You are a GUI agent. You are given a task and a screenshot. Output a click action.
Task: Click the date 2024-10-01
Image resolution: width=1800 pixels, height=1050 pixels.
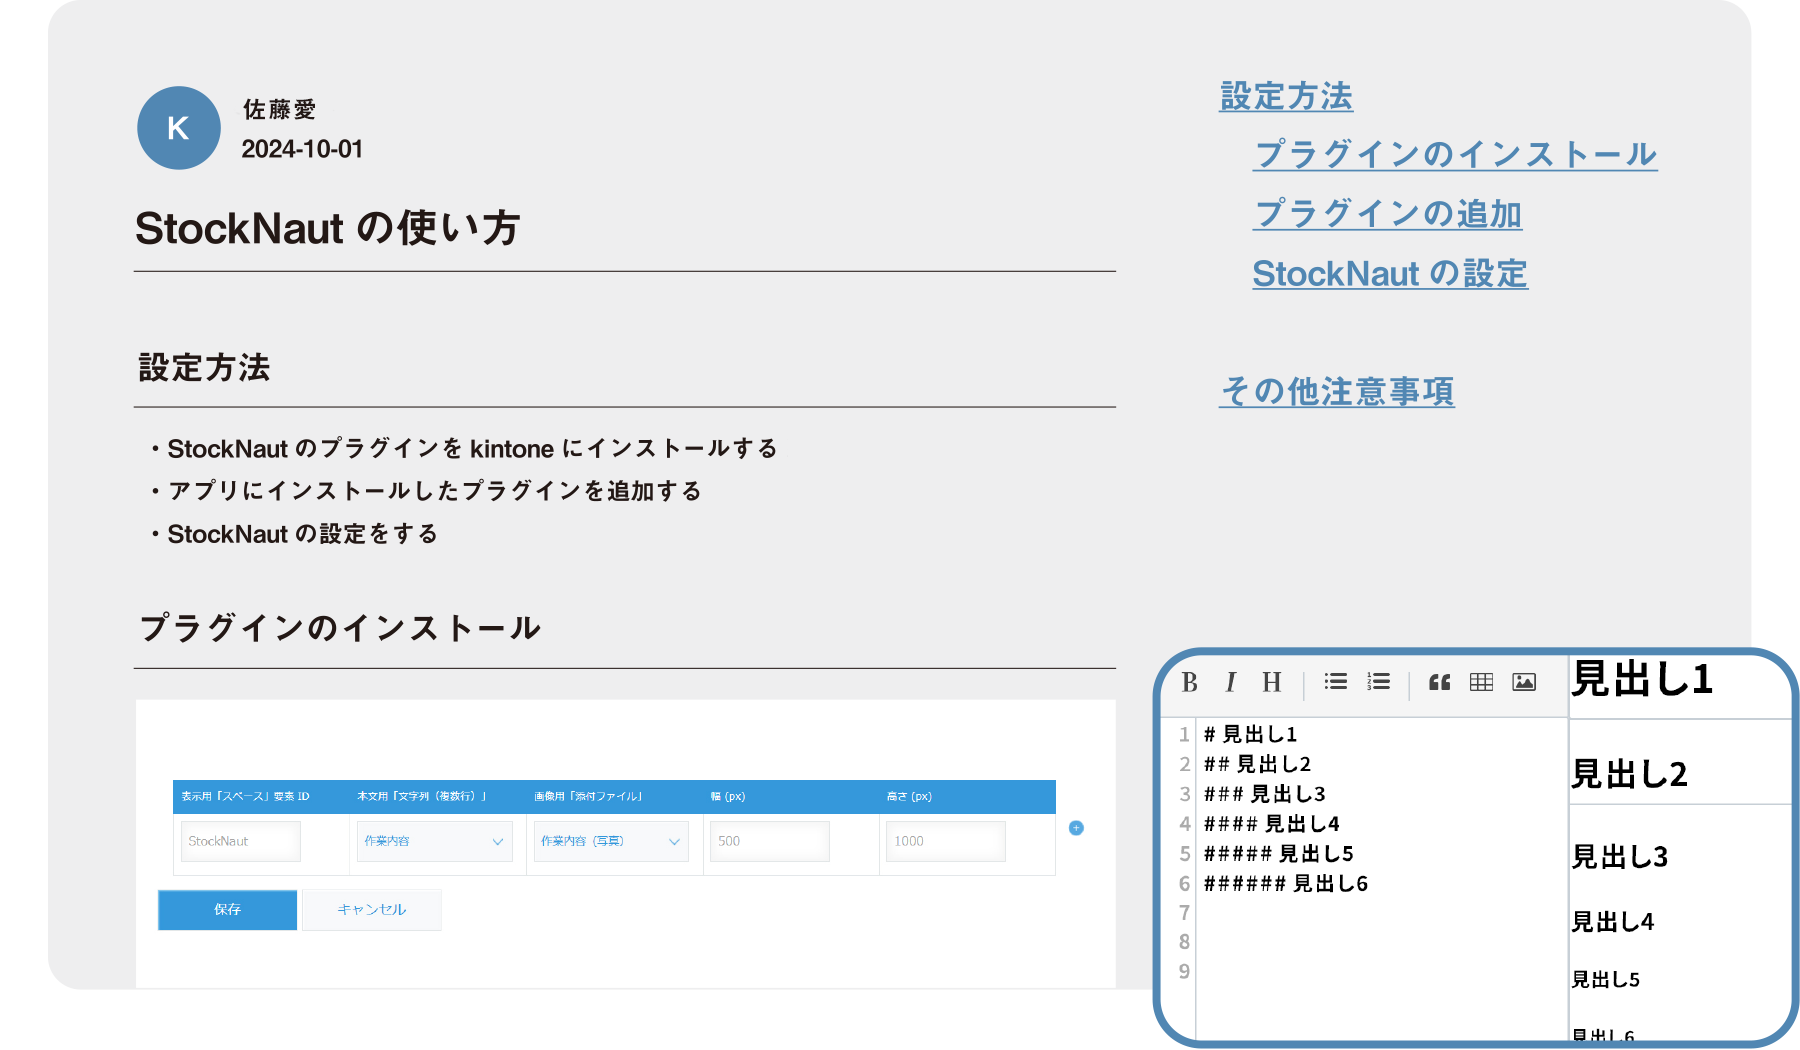[302, 149]
